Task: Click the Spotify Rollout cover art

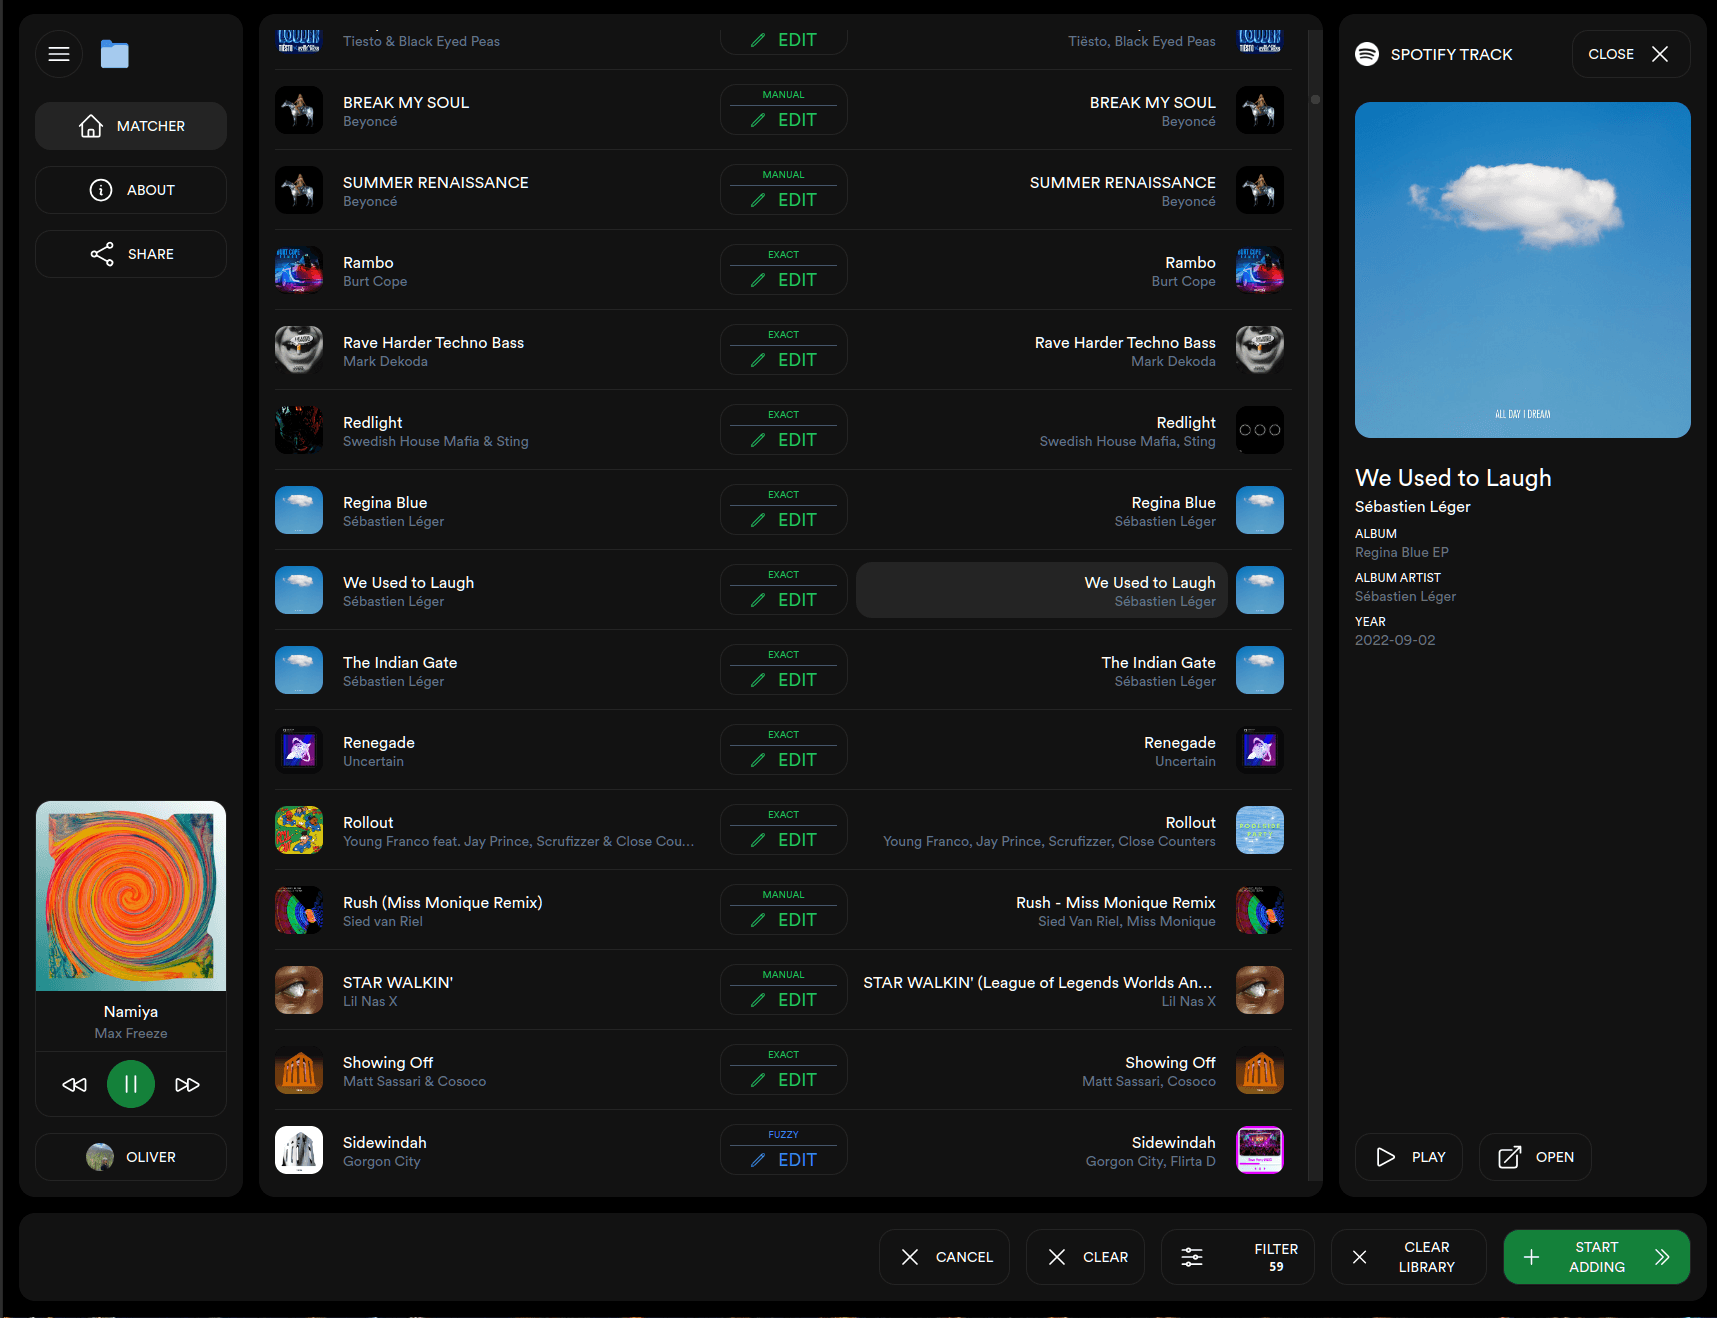Action: 1260,830
